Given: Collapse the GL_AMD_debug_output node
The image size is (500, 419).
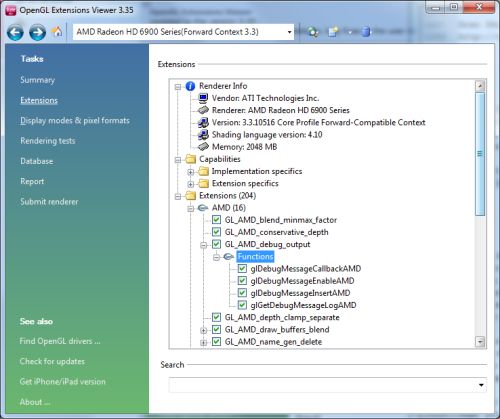Looking at the screenshot, I should [204, 245].
